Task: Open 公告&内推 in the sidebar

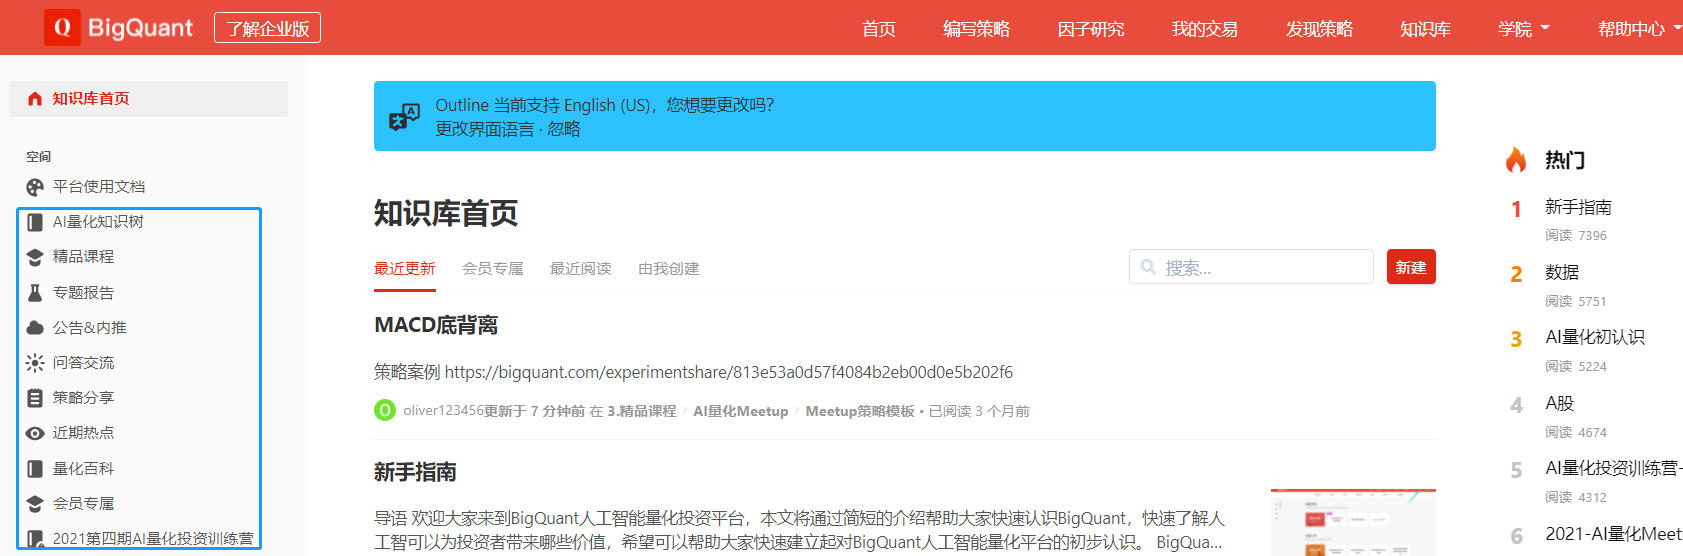Action: tap(90, 328)
